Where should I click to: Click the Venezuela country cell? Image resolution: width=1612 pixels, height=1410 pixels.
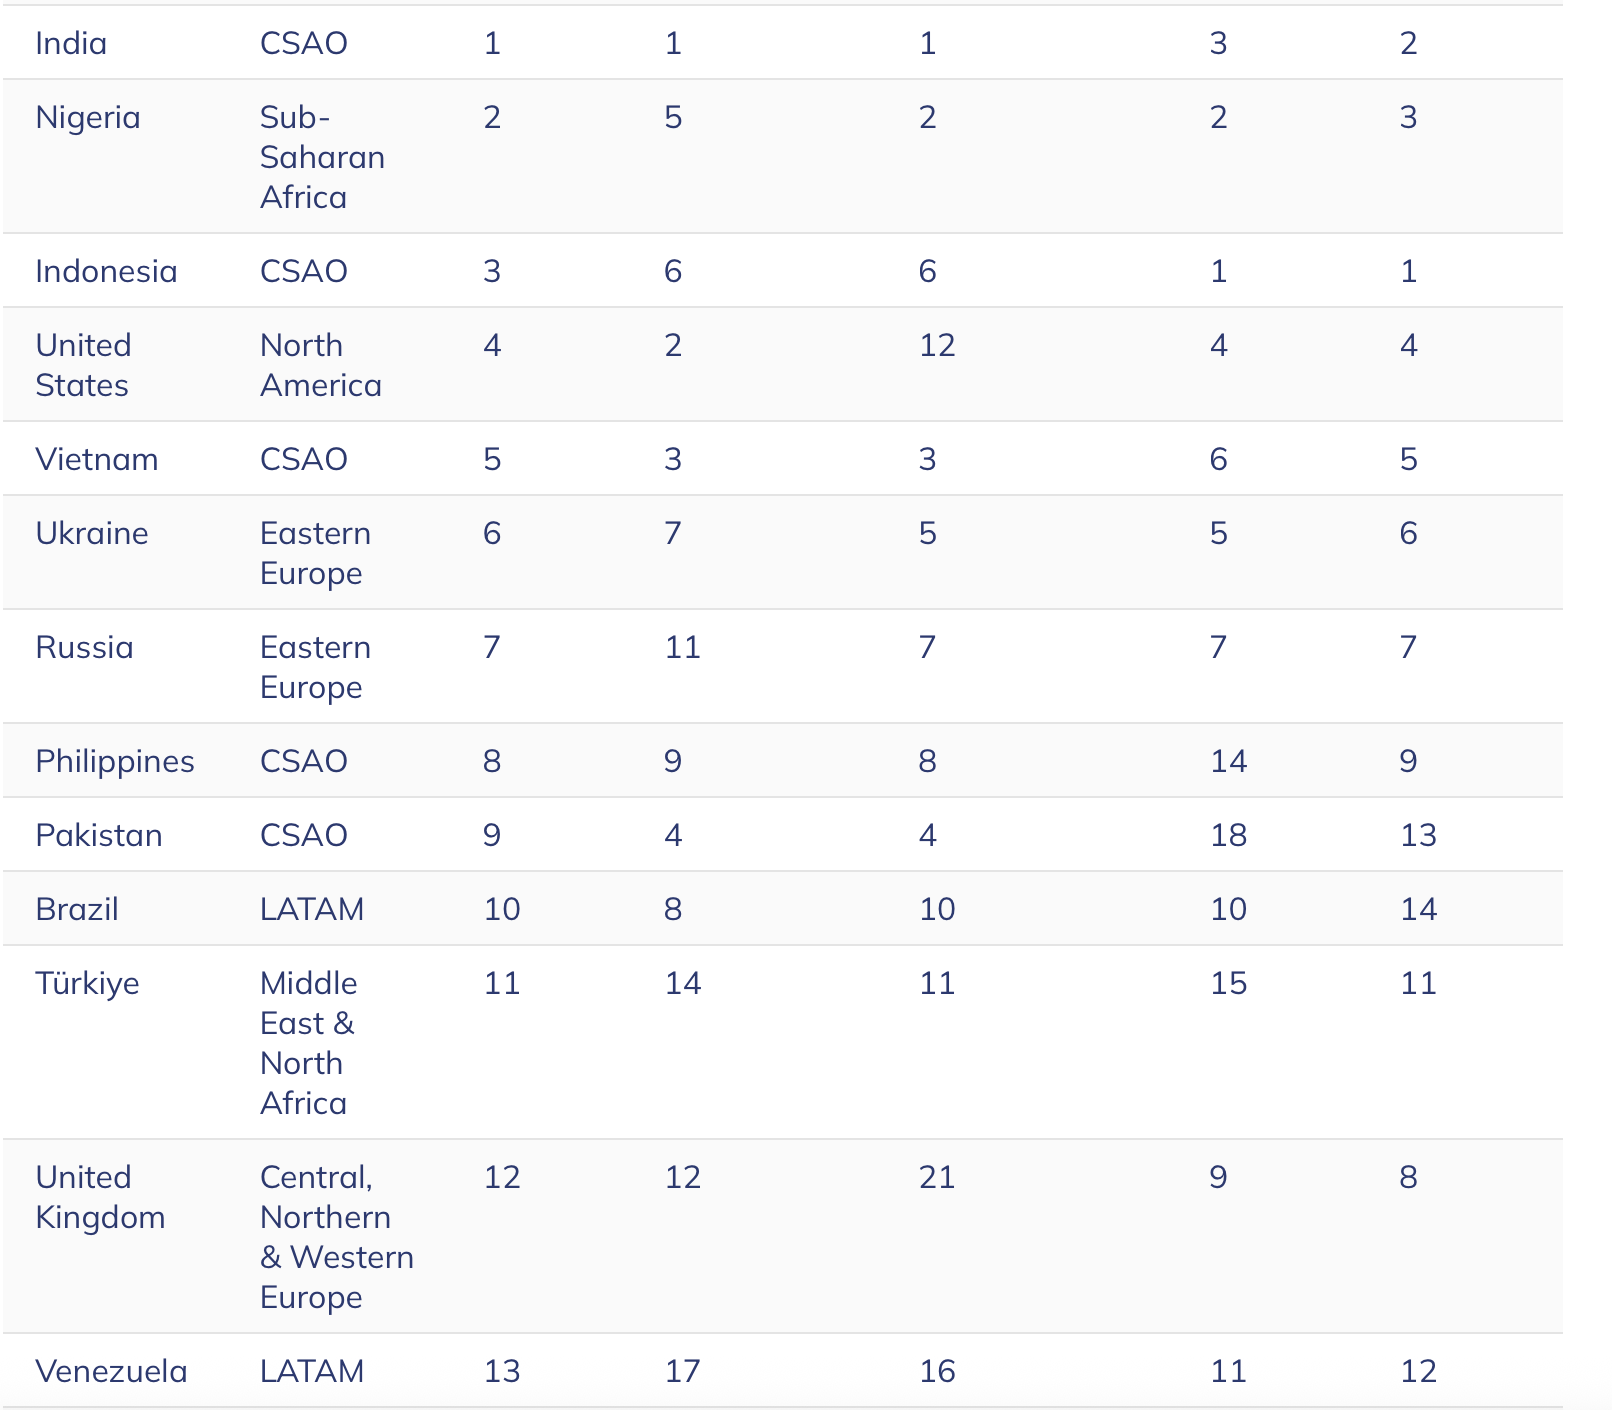111,1371
